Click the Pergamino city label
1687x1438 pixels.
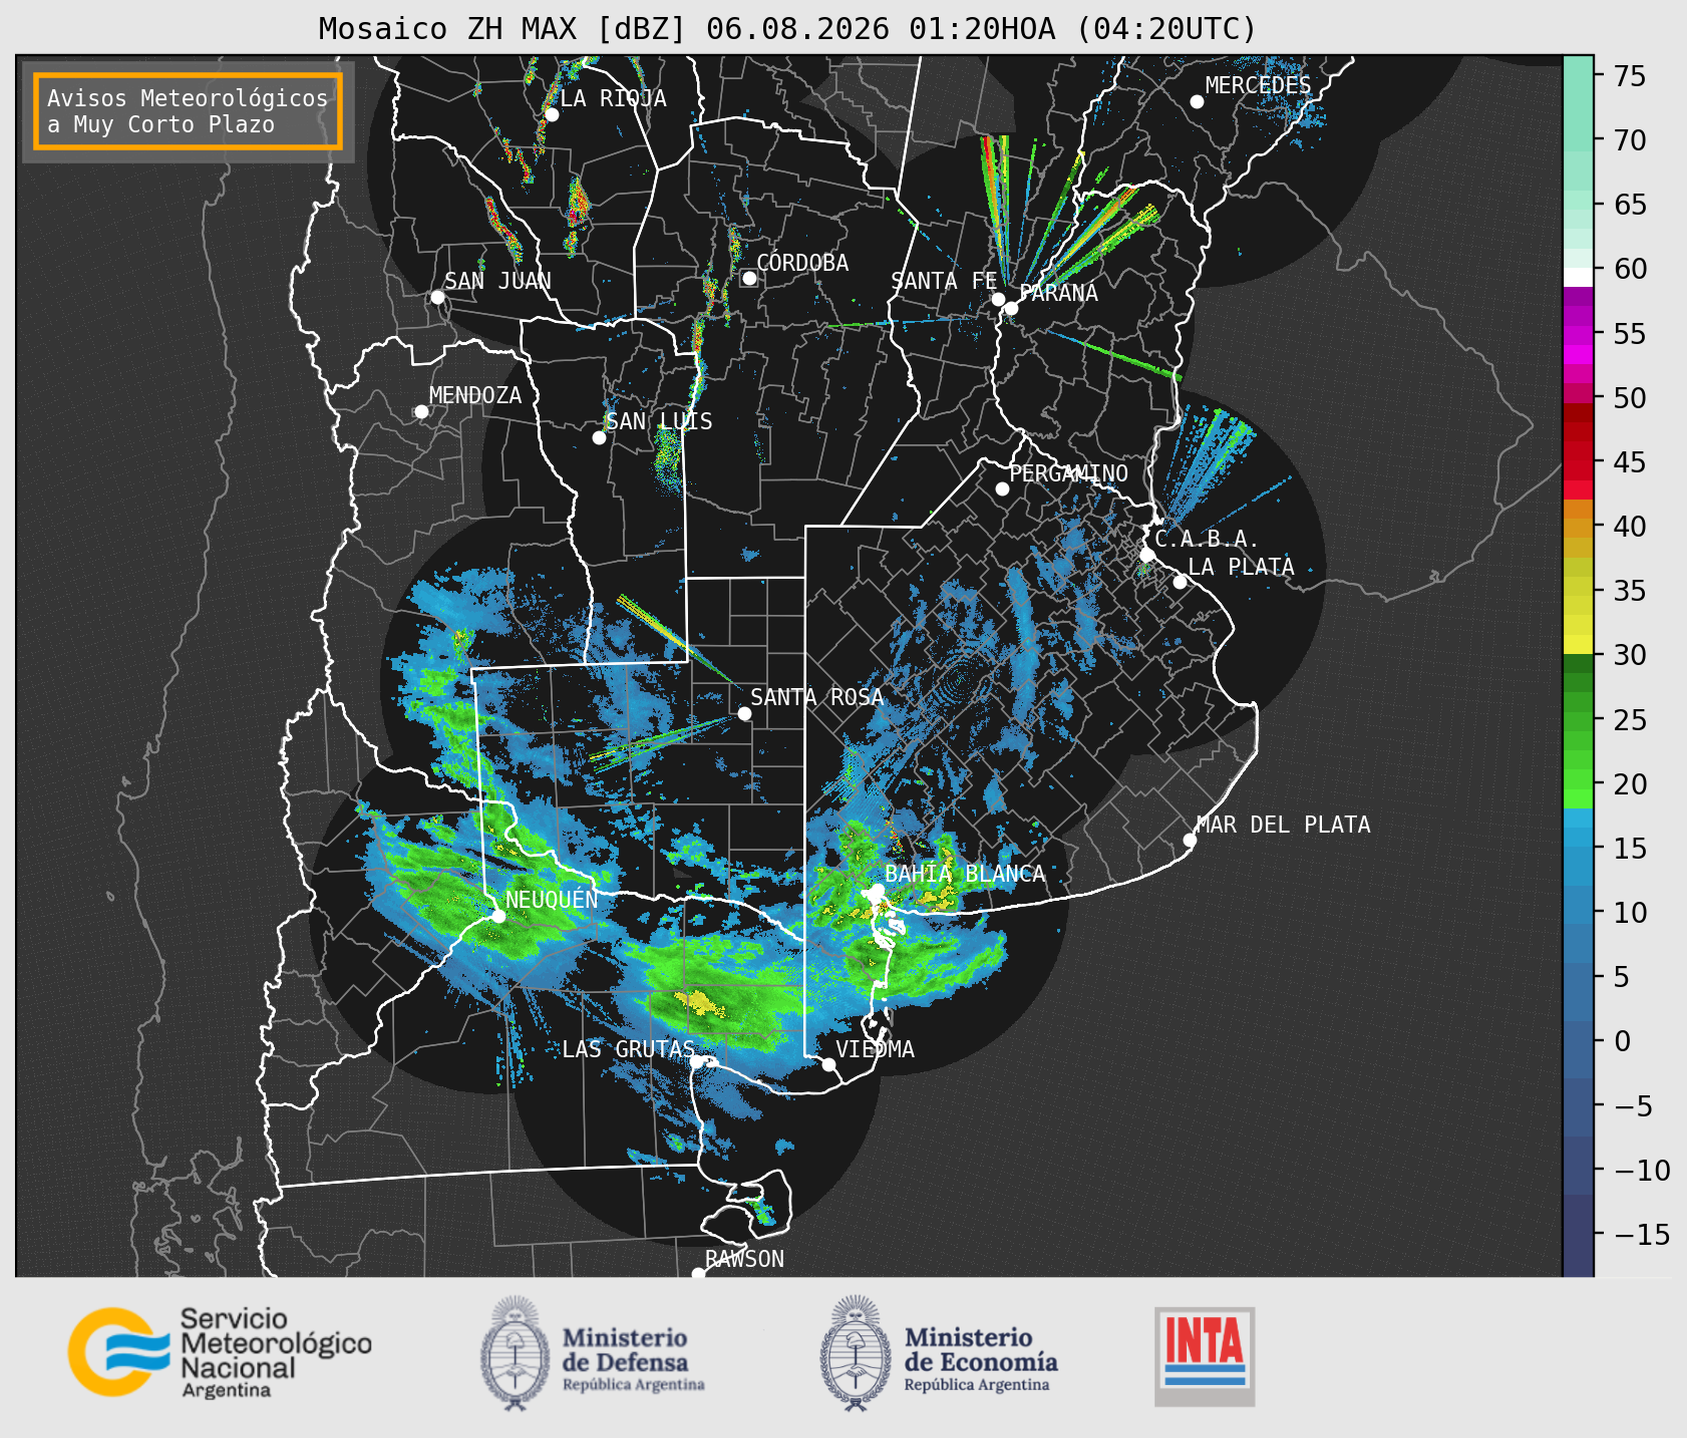[x=1068, y=473]
